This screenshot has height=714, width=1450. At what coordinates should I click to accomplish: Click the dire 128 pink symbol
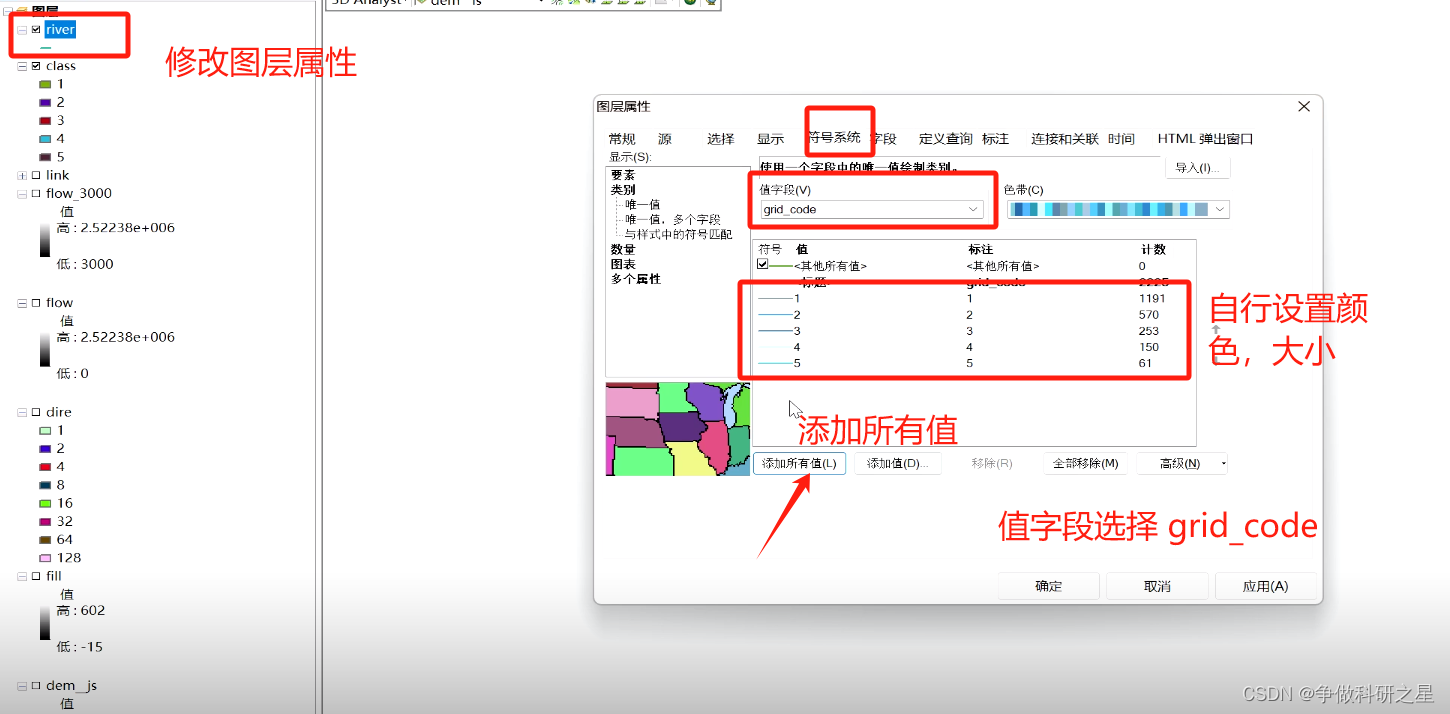click(x=44, y=558)
